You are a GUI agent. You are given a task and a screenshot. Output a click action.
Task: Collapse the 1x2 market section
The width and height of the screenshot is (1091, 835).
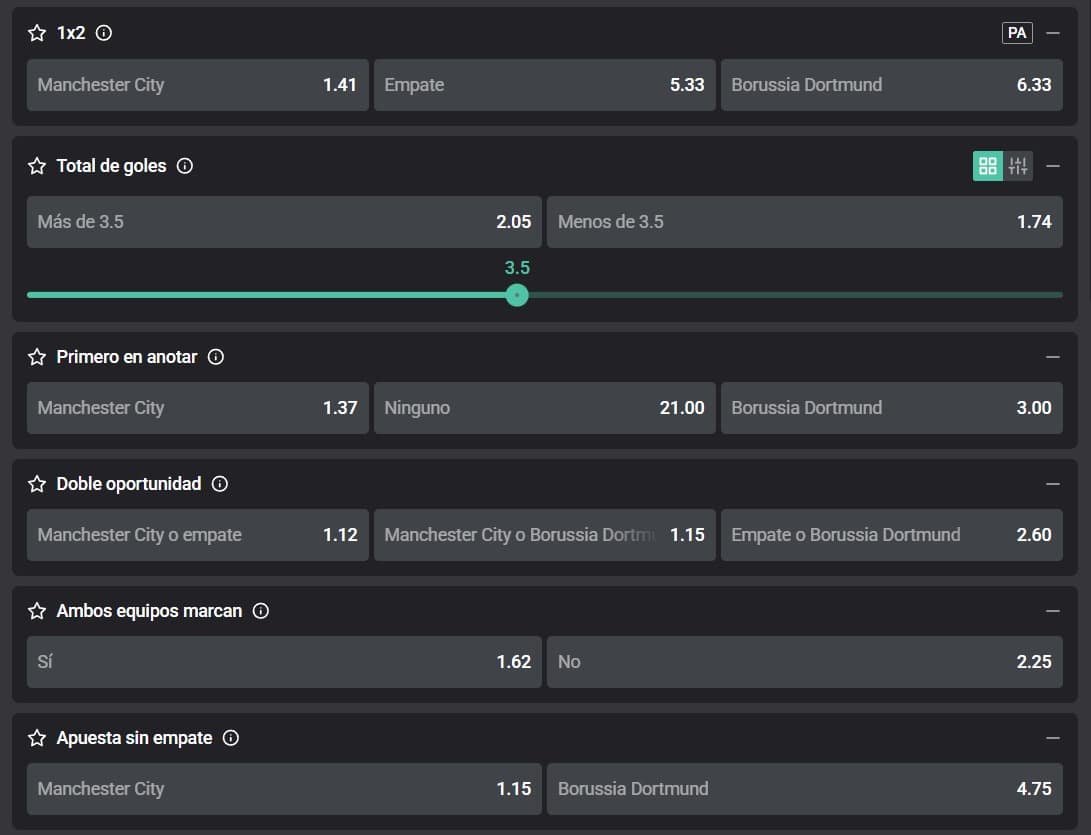pyautogui.click(x=1052, y=33)
